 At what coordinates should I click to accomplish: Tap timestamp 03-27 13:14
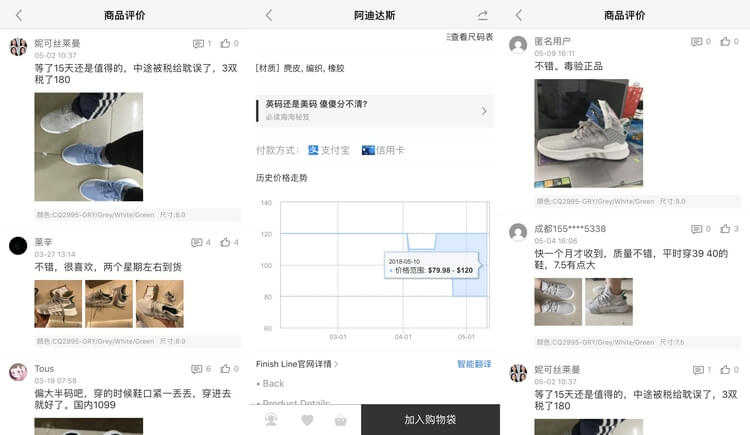click(x=55, y=254)
